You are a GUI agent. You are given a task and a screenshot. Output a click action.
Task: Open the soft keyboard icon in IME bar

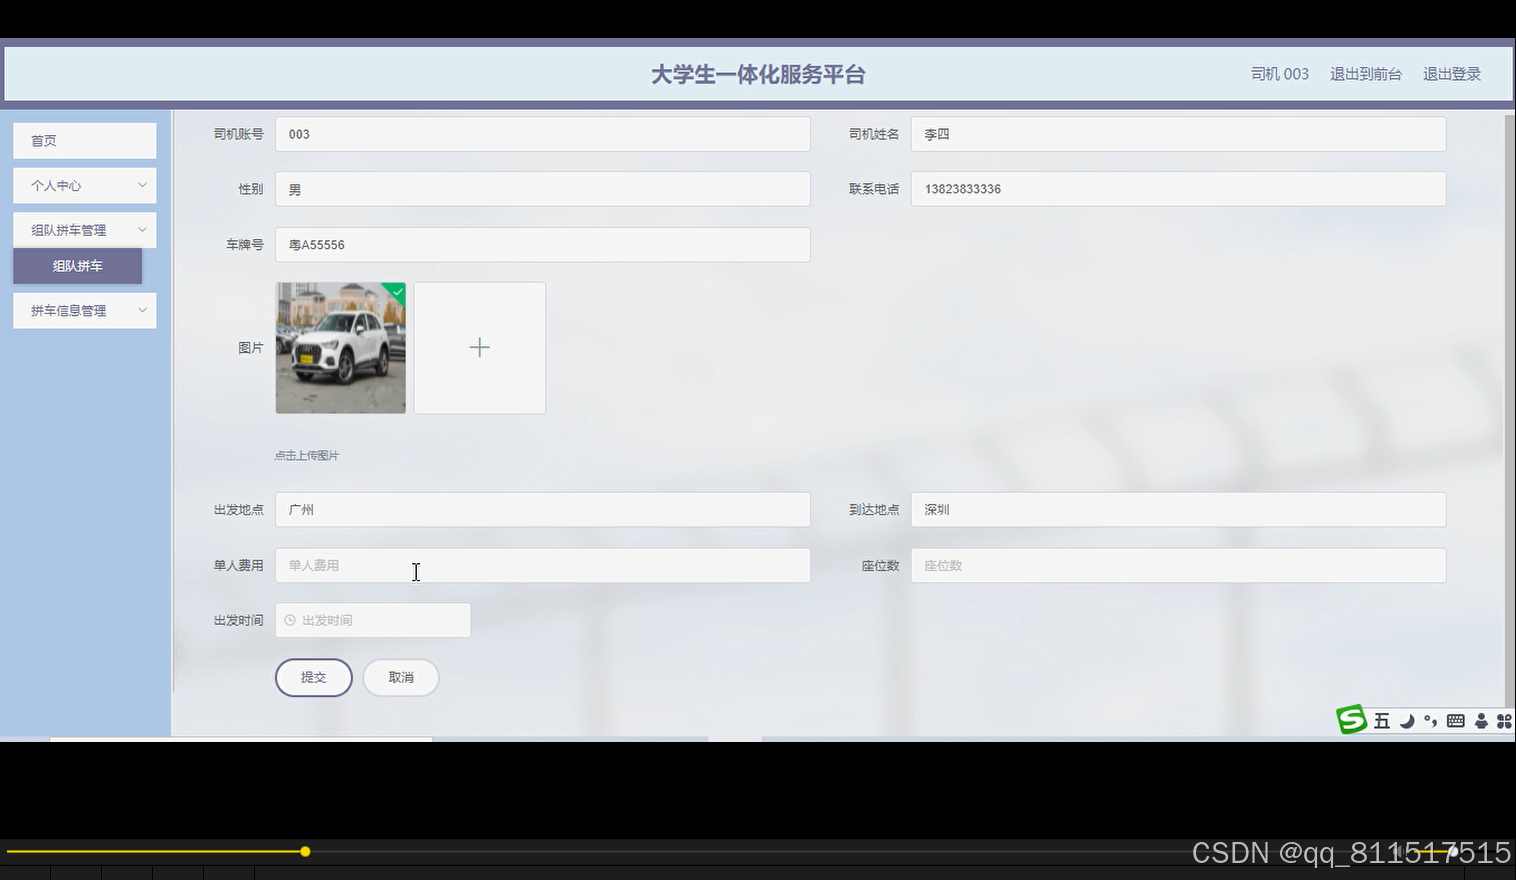[1456, 721]
